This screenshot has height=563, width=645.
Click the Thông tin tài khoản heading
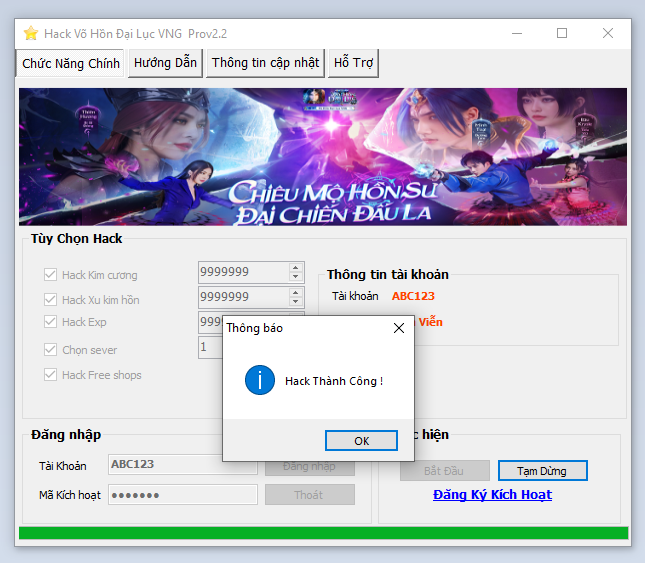387,274
